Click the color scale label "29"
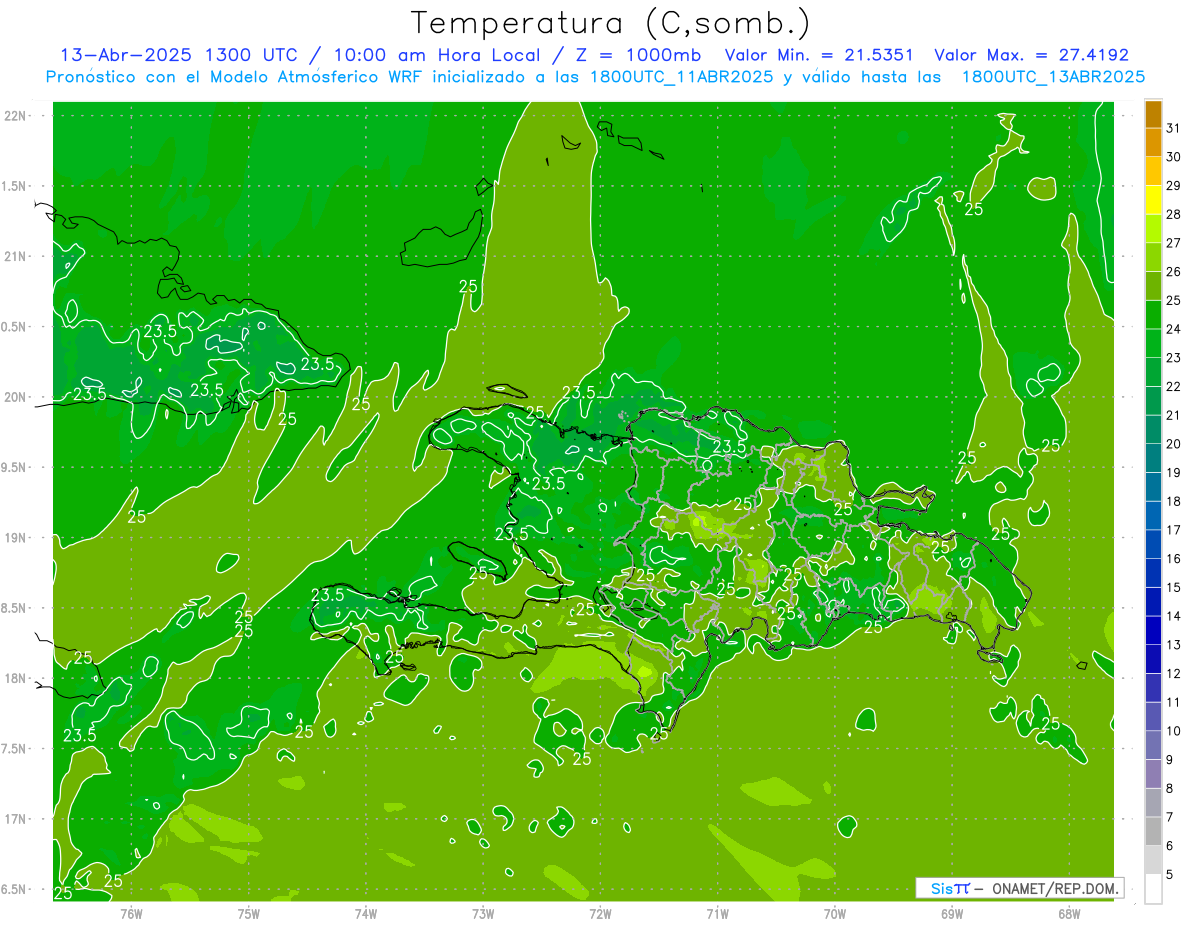Viewport: 1200px width, 927px height. pyautogui.click(x=1175, y=186)
